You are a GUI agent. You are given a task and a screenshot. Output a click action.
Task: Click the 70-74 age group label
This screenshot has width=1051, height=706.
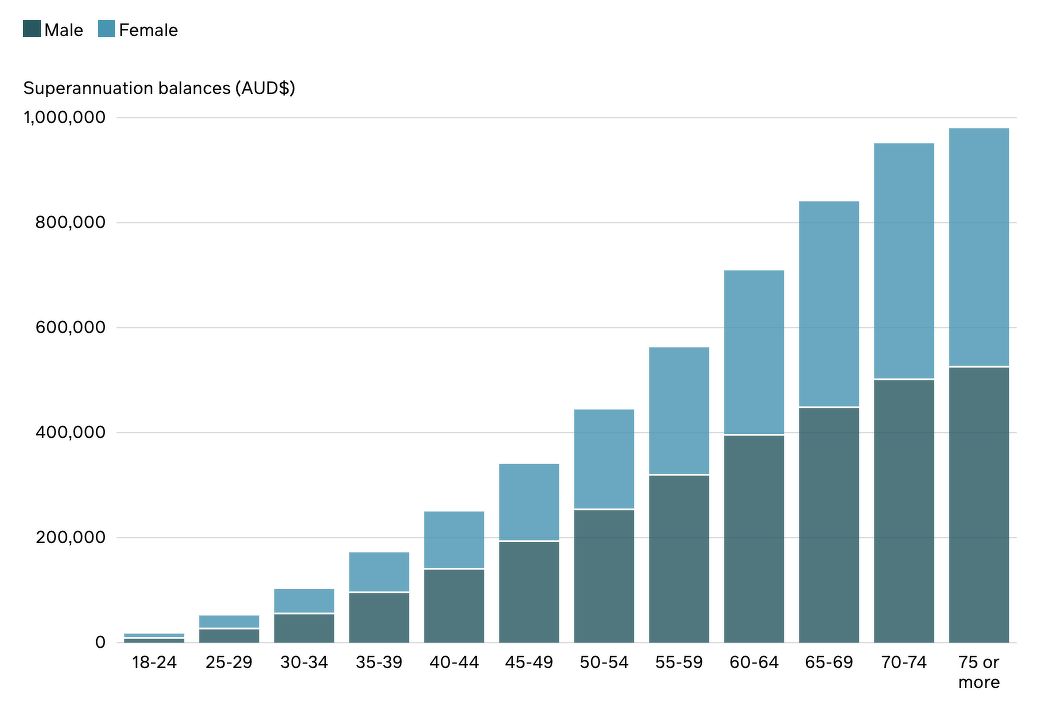point(904,662)
